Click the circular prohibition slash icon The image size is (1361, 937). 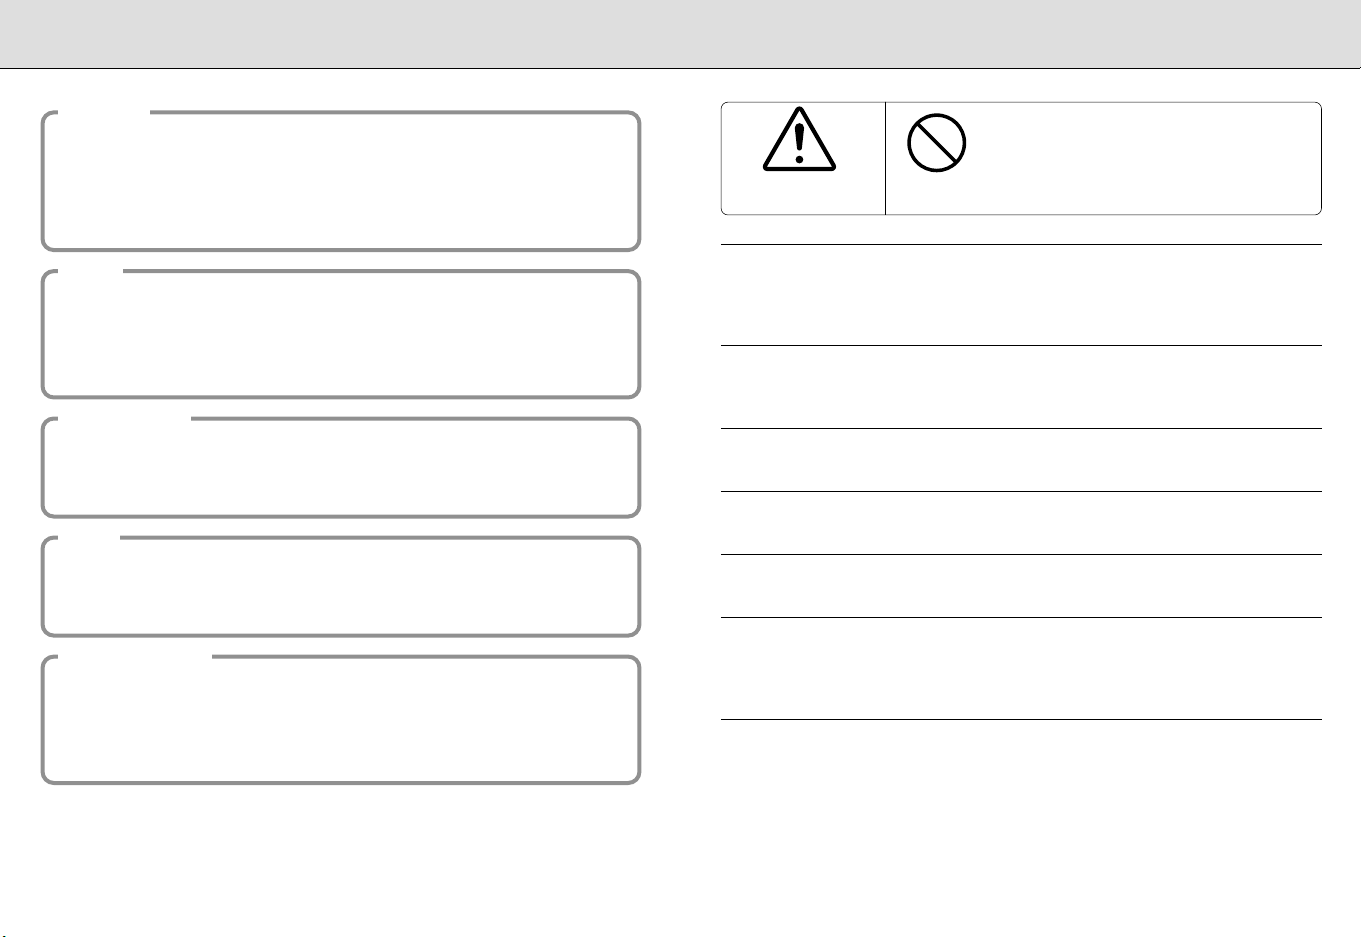point(936,143)
